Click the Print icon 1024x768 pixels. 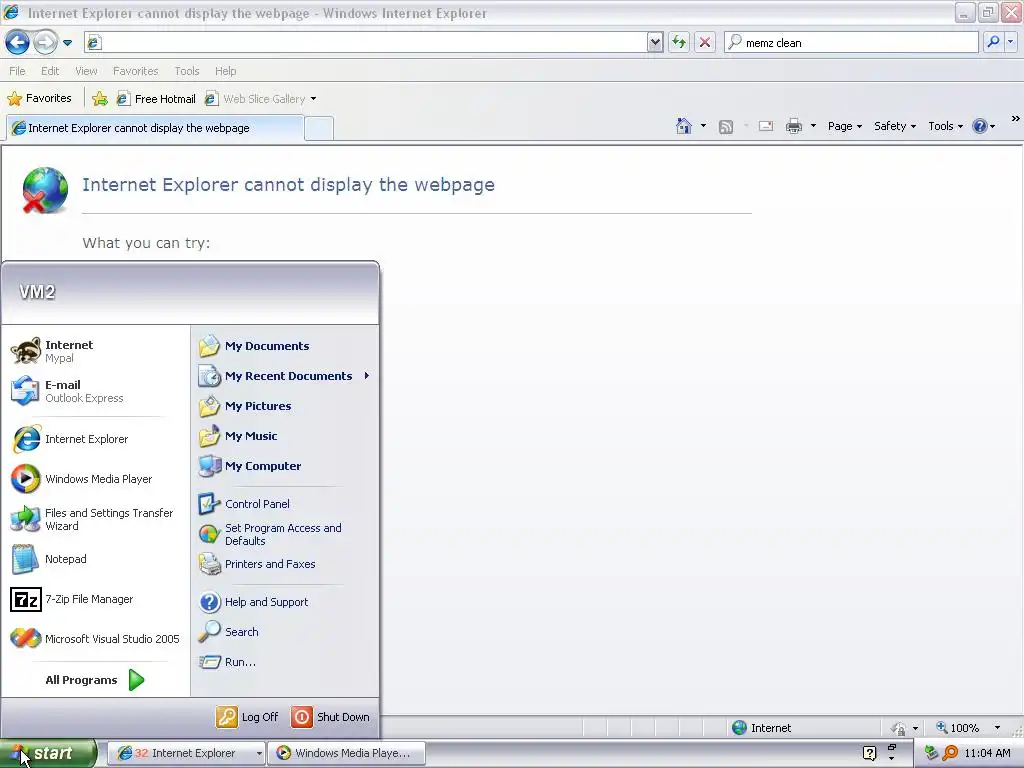point(793,126)
